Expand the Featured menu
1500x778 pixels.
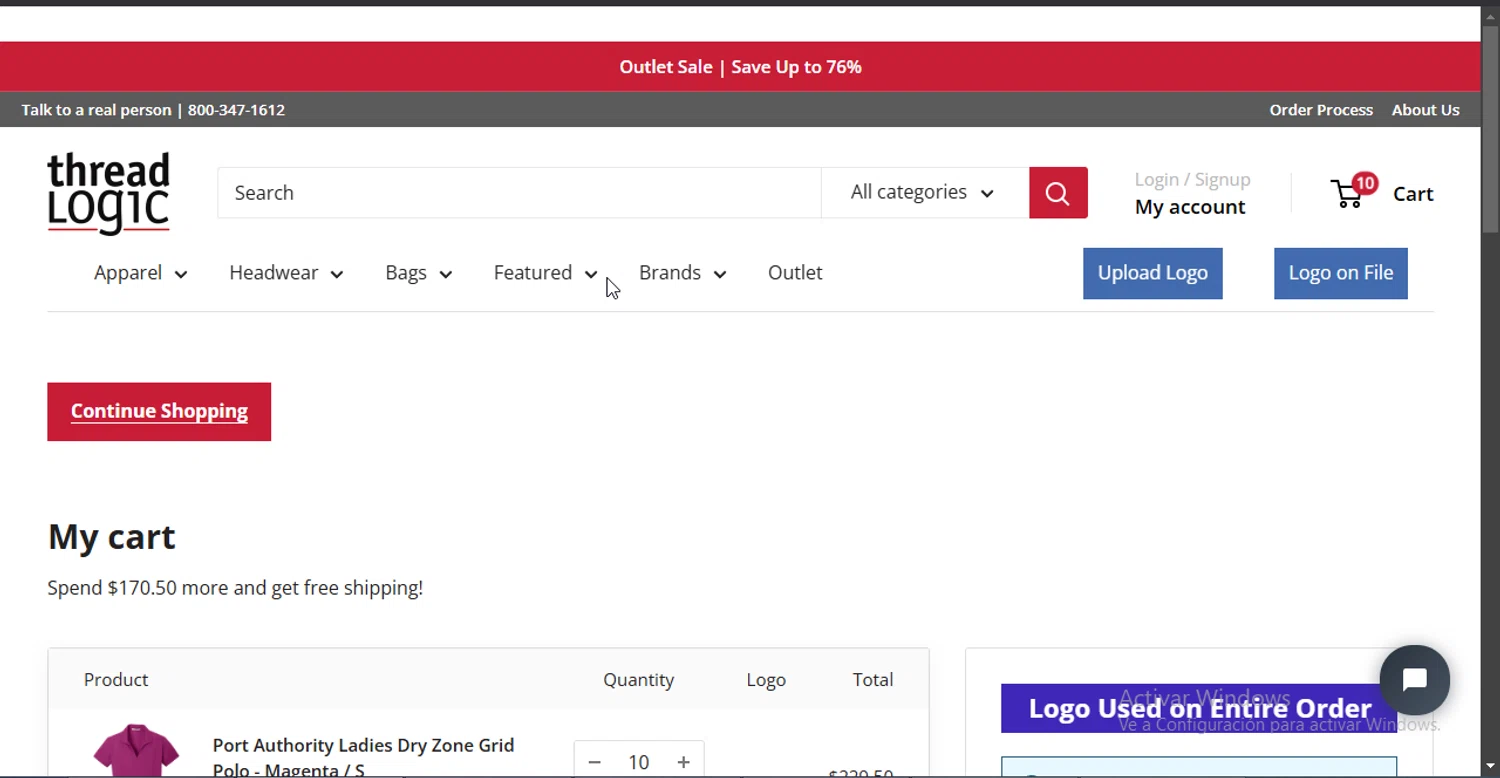tap(545, 273)
